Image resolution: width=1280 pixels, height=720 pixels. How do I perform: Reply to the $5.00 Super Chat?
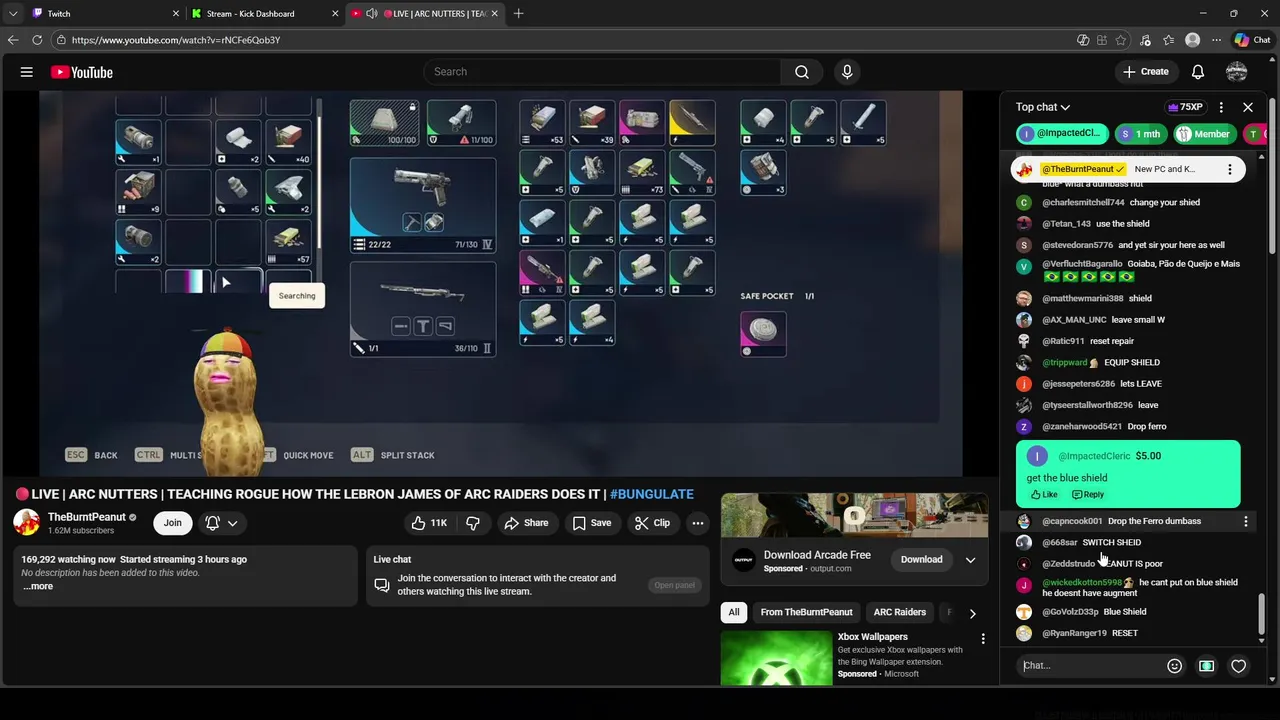(1088, 494)
